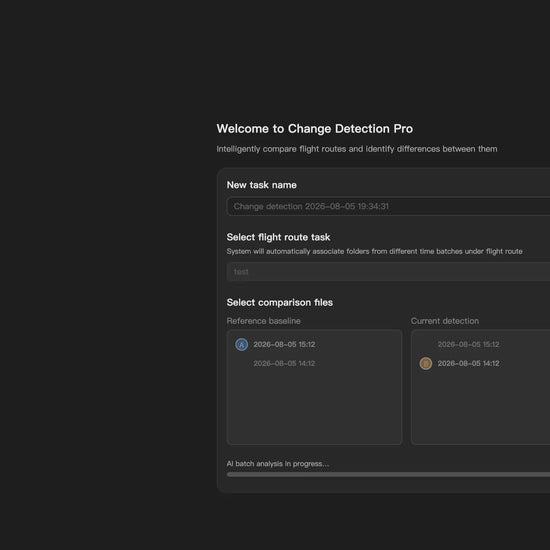Select 2026-08-05 14:12 in Current detection
The width and height of the screenshot is (550, 550).
pos(468,363)
